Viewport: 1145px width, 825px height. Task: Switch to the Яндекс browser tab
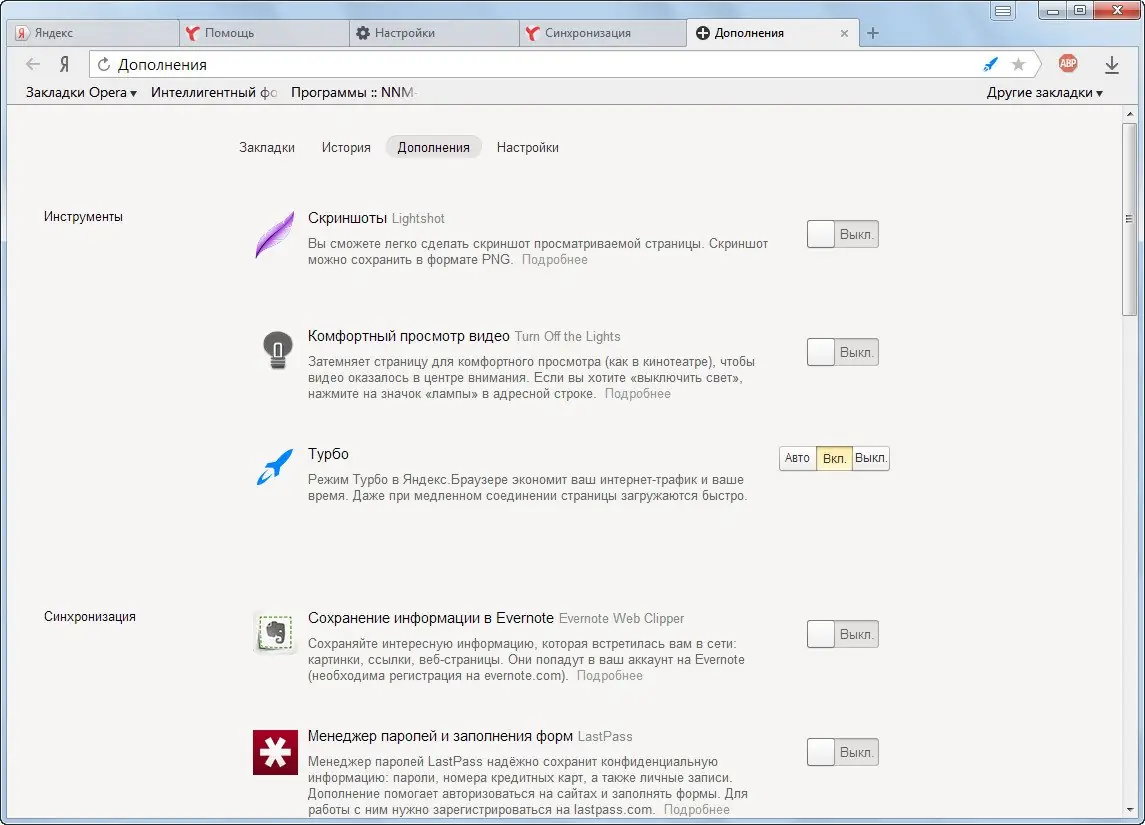[x=93, y=34]
